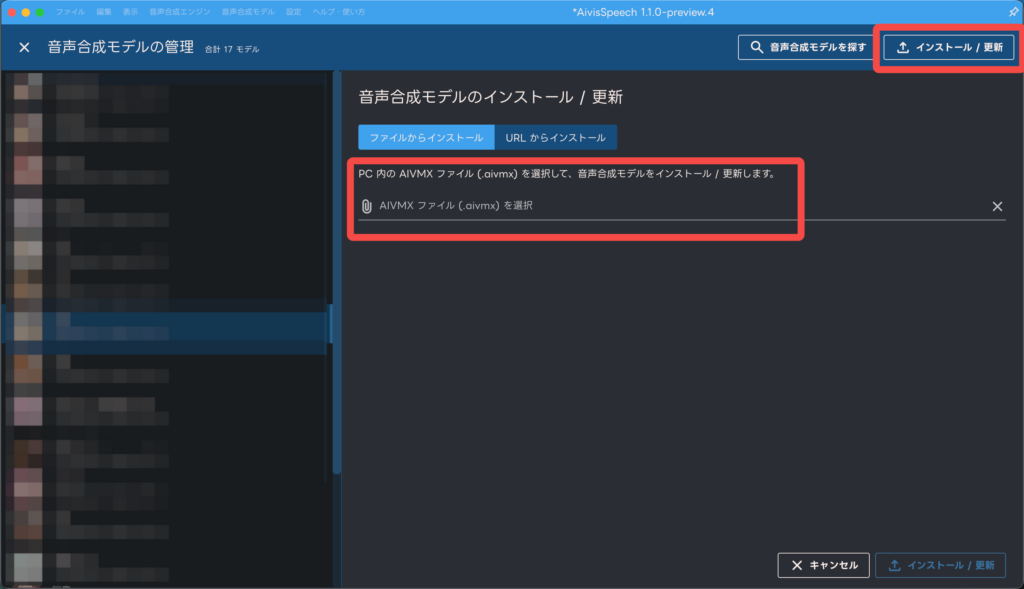Switch to the URL からインストール tab
Image resolution: width=1024 pixels, height=589 pixels.
point(555,137)
